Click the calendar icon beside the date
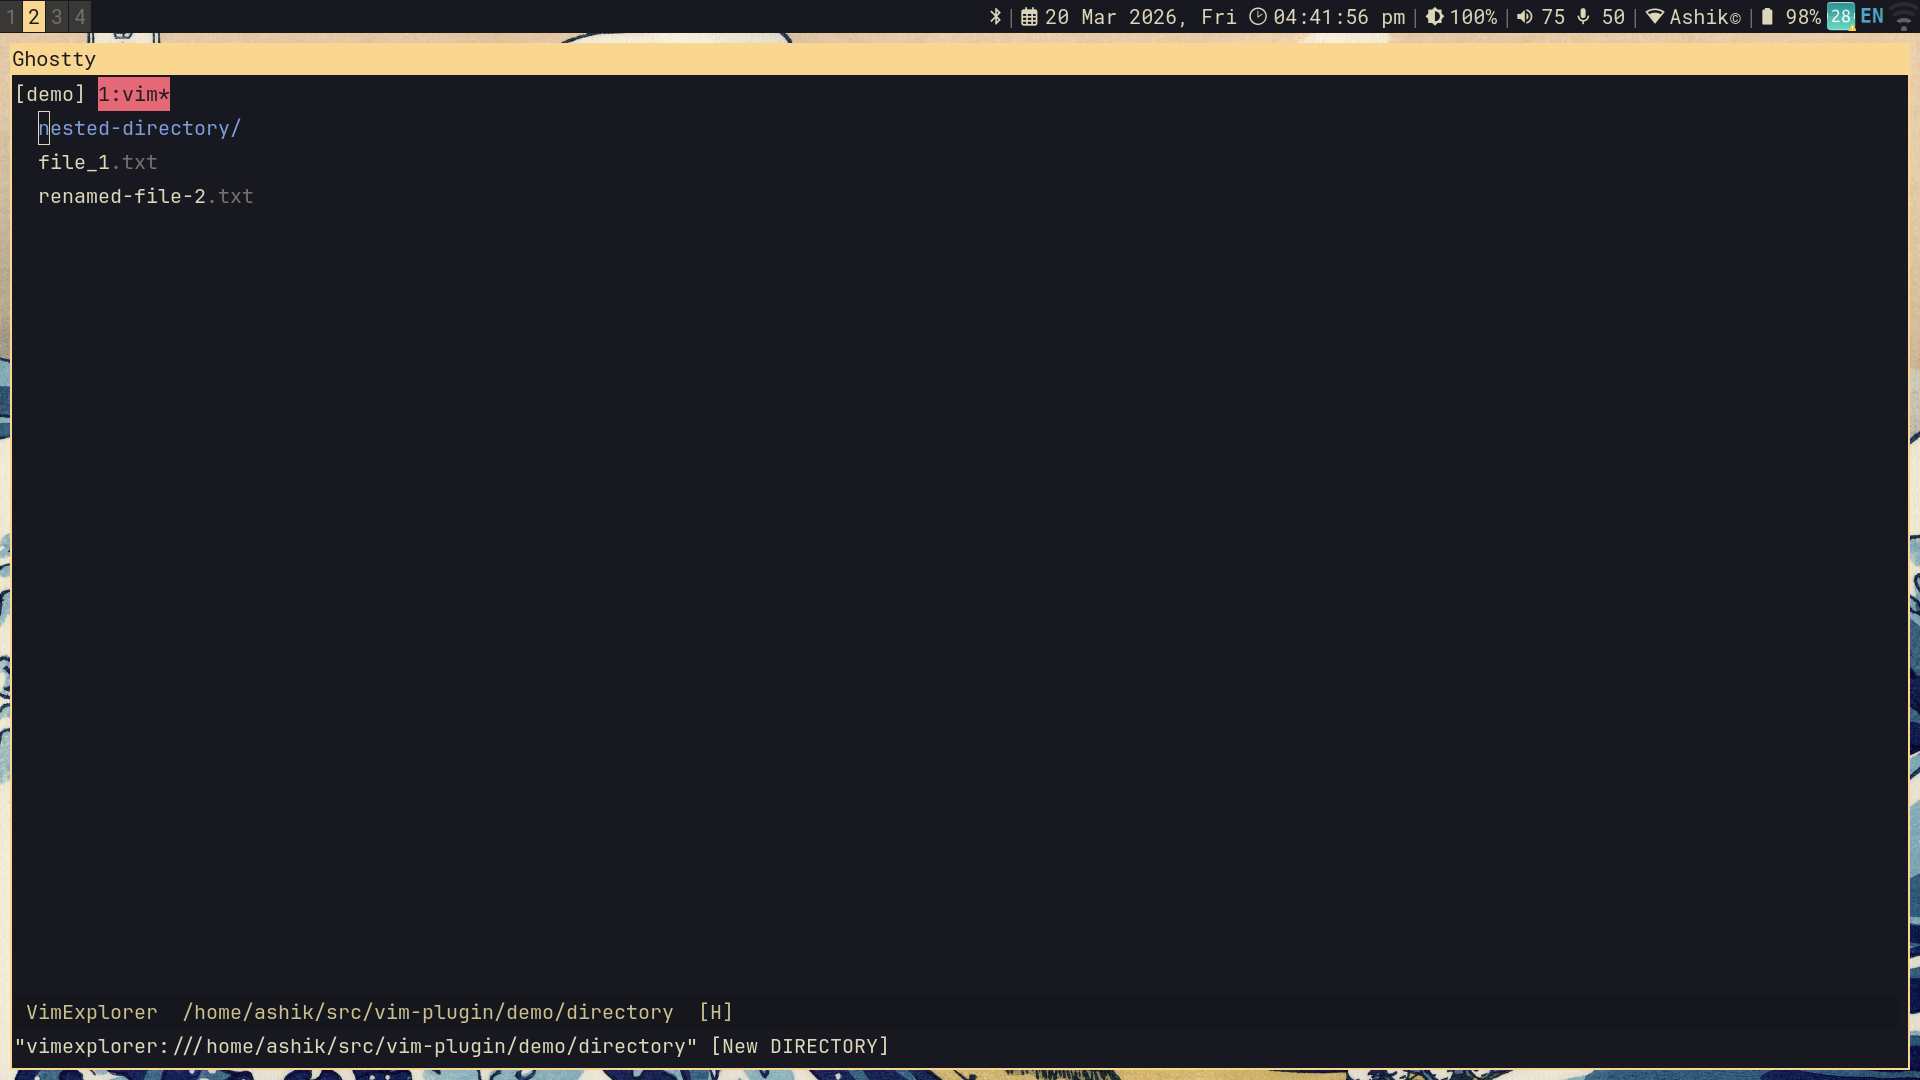This screenshot has height=1080, width=1920. coord(1029,17)
